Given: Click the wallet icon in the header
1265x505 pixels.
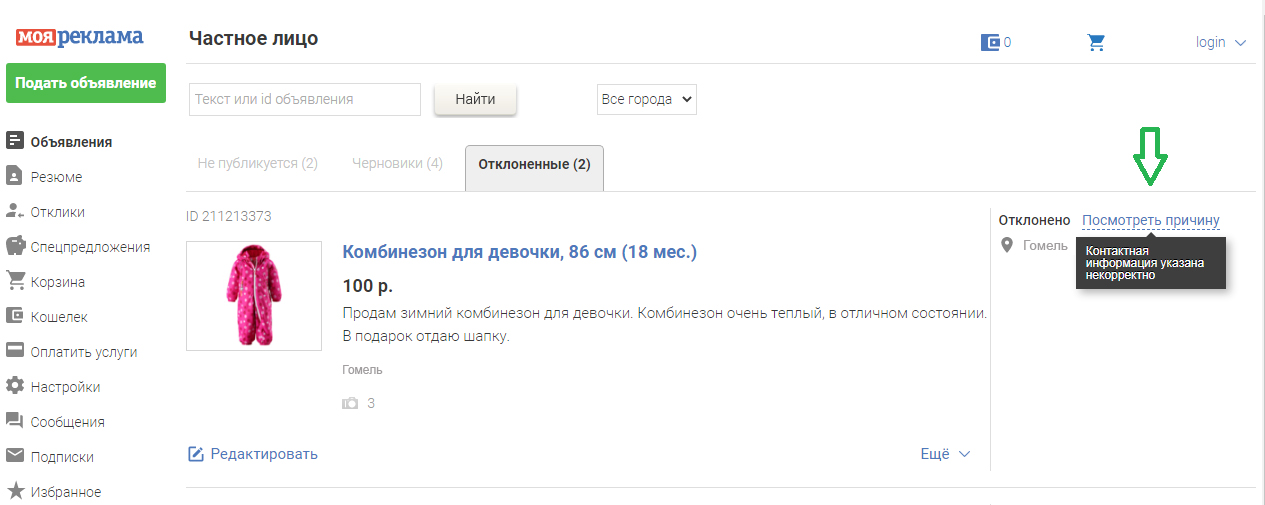Looking at the screenshot, I should [991, 42].
